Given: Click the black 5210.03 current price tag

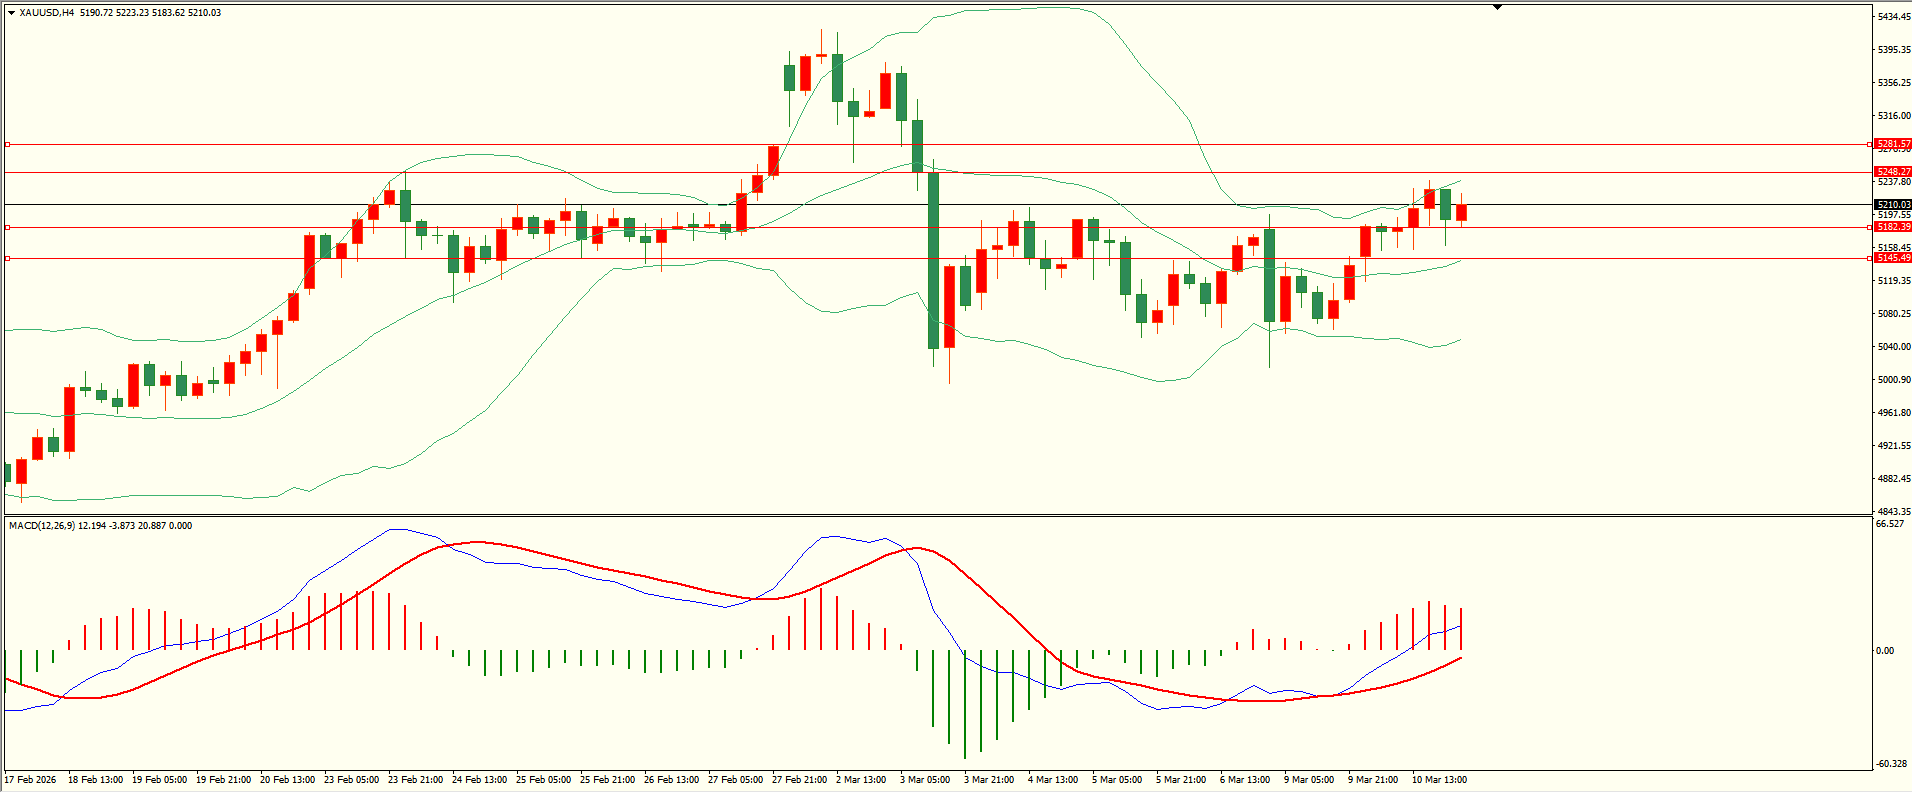Looking at the screenshot, I should (1893, 205).
